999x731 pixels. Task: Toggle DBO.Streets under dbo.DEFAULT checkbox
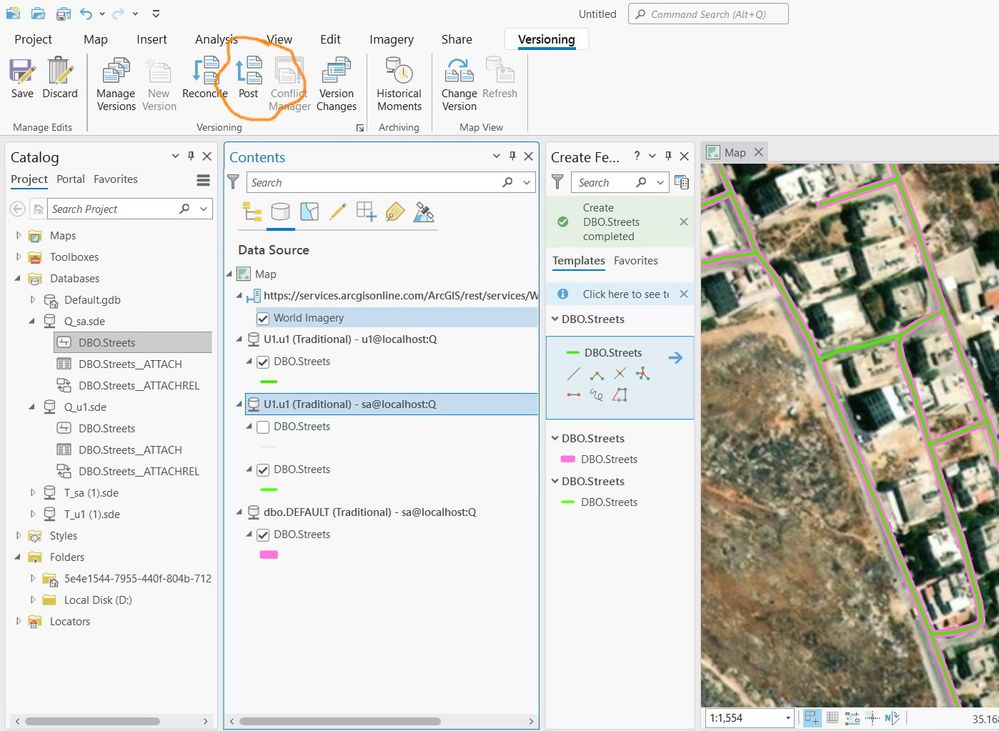pos(263,535)
